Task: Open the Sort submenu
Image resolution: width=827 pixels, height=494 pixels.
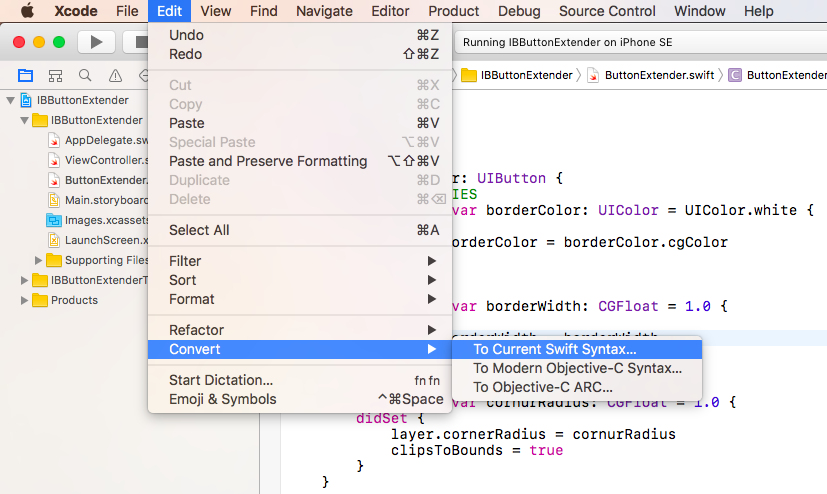Action: click(300, 280)
